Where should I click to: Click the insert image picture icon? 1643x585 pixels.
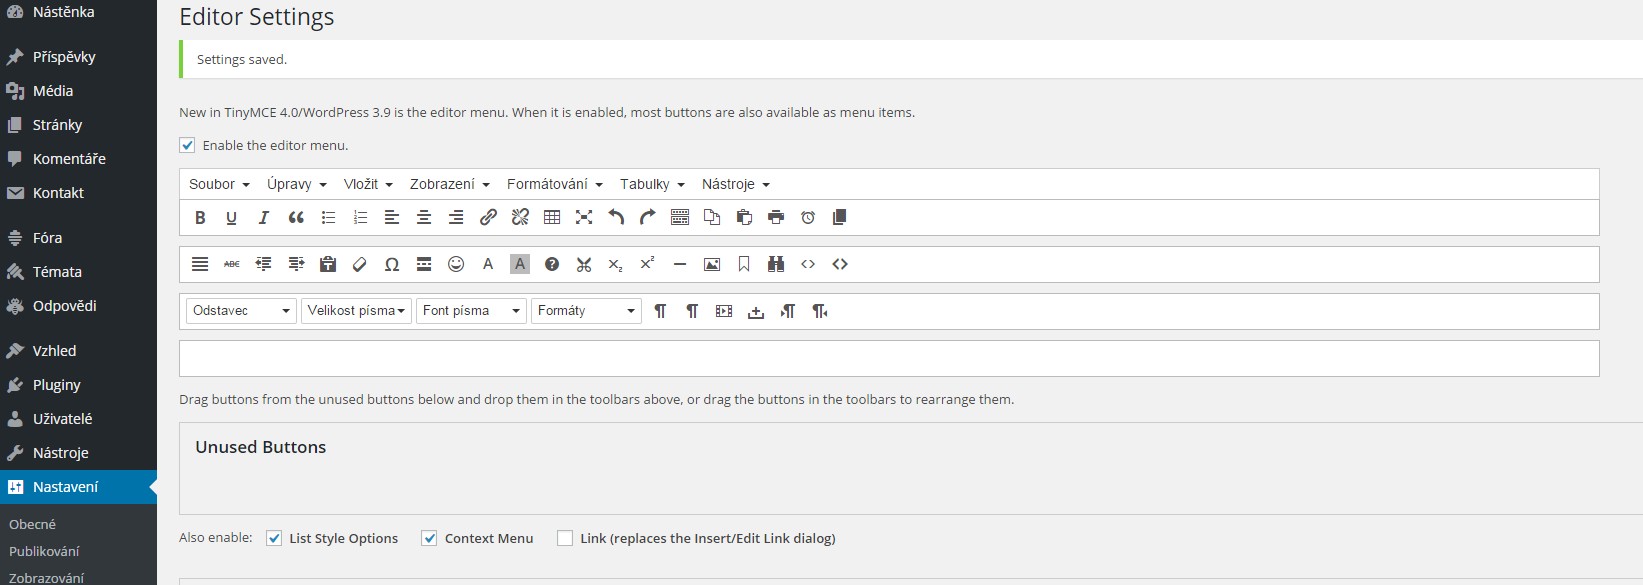(x=712, y=264)
